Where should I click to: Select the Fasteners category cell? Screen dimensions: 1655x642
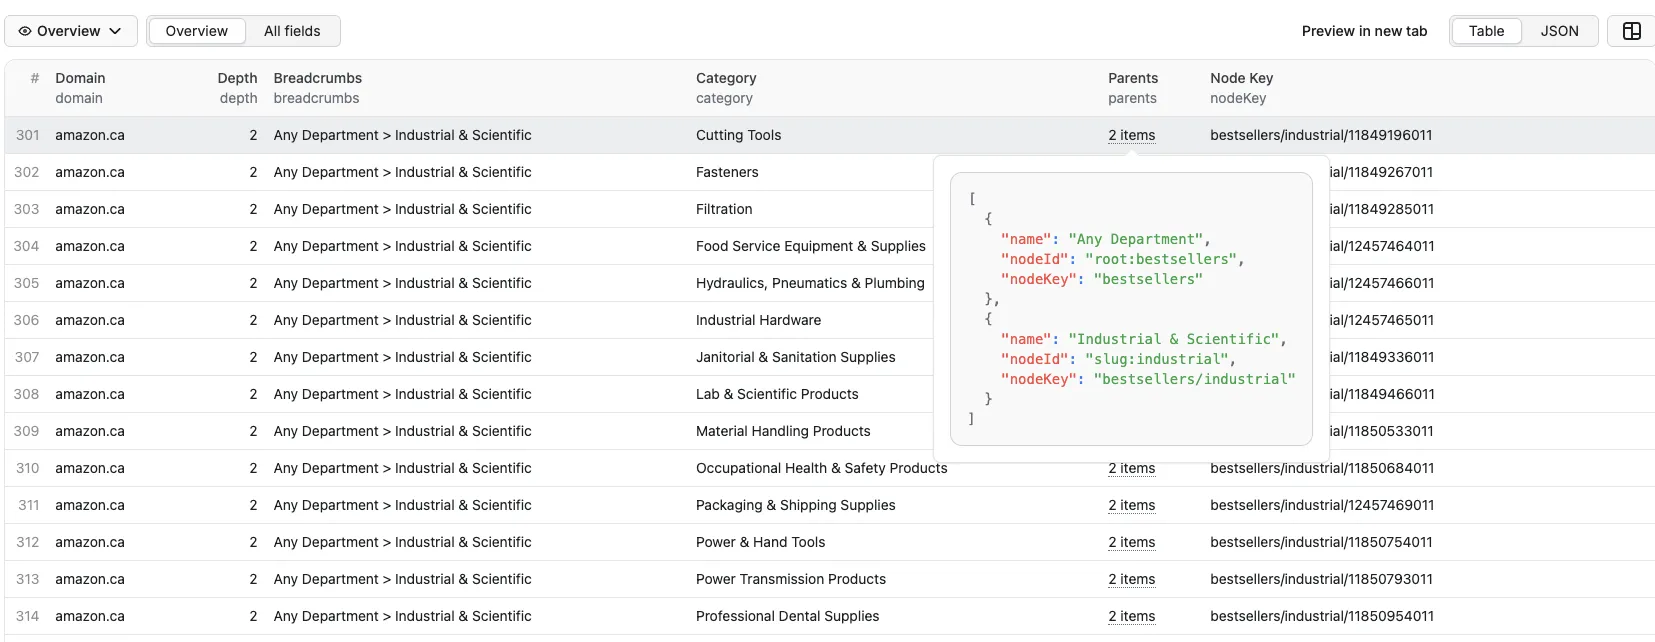pyautogui.click(x=727, y=172)
